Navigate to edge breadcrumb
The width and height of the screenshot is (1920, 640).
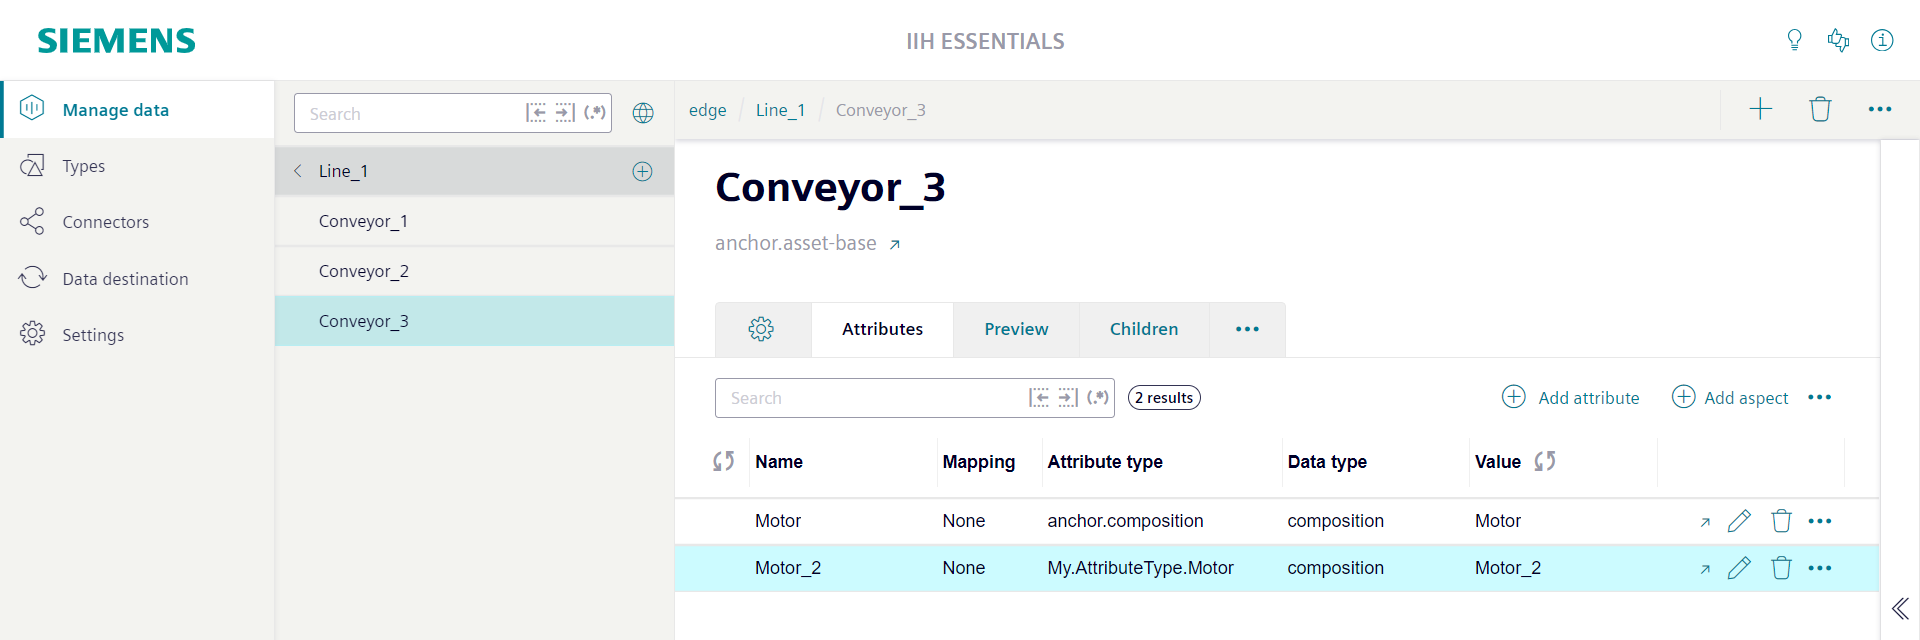[708, 110]
